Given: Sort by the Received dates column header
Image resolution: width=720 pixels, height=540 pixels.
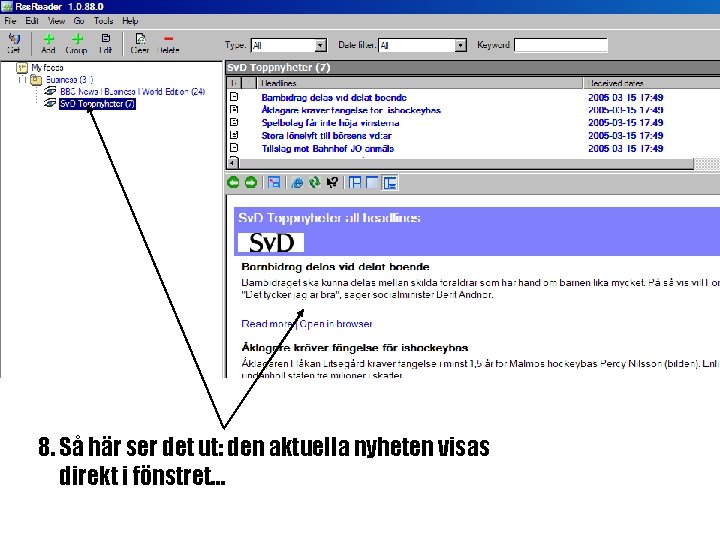Looking at the screenshot, I should point(652,83).
